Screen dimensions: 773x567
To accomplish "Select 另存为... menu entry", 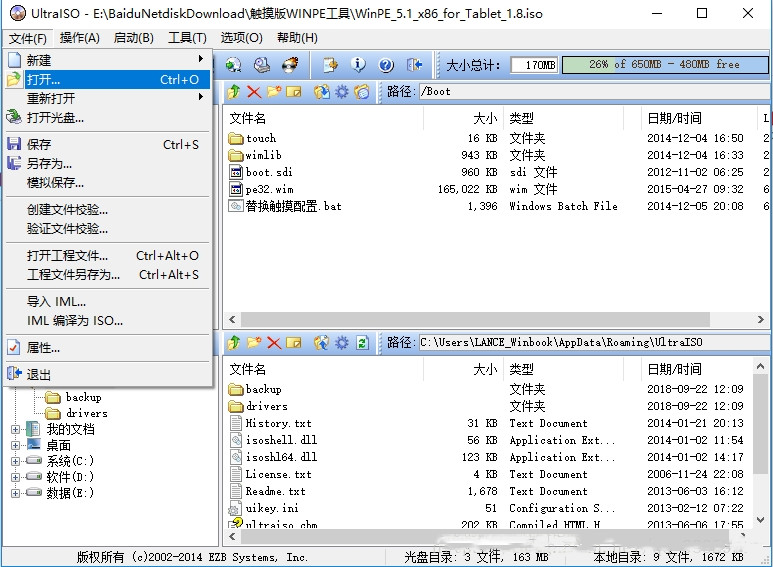I will tap(107, 164).
